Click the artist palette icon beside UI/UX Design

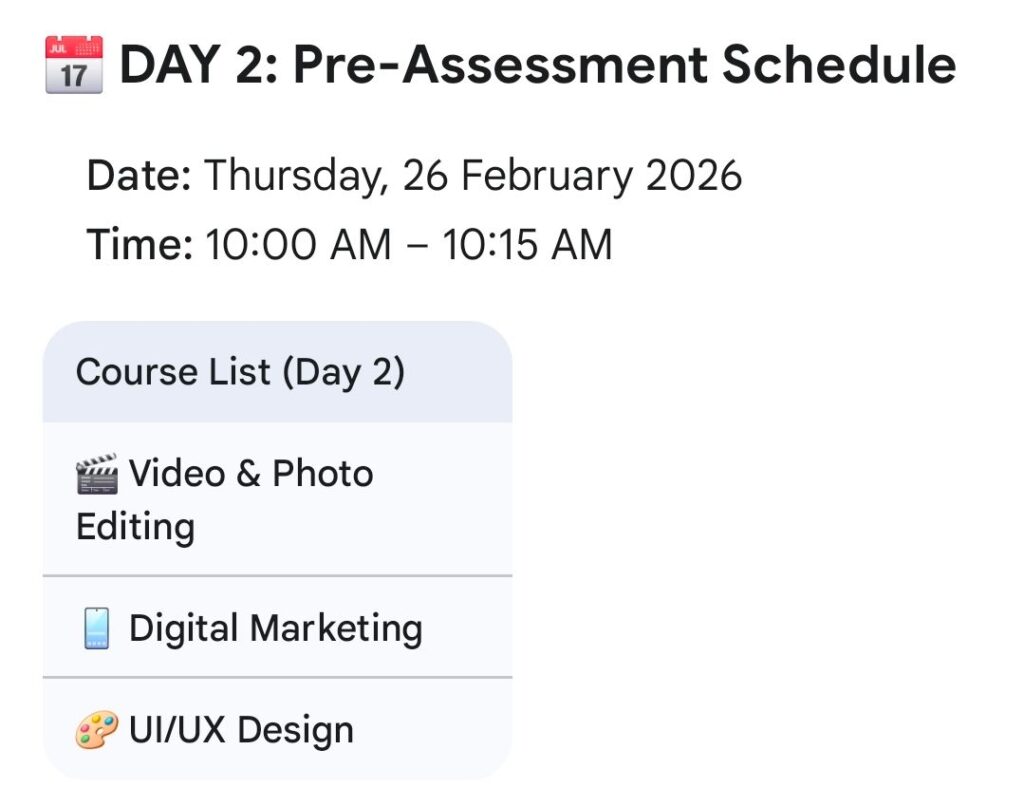click(97, 731)
